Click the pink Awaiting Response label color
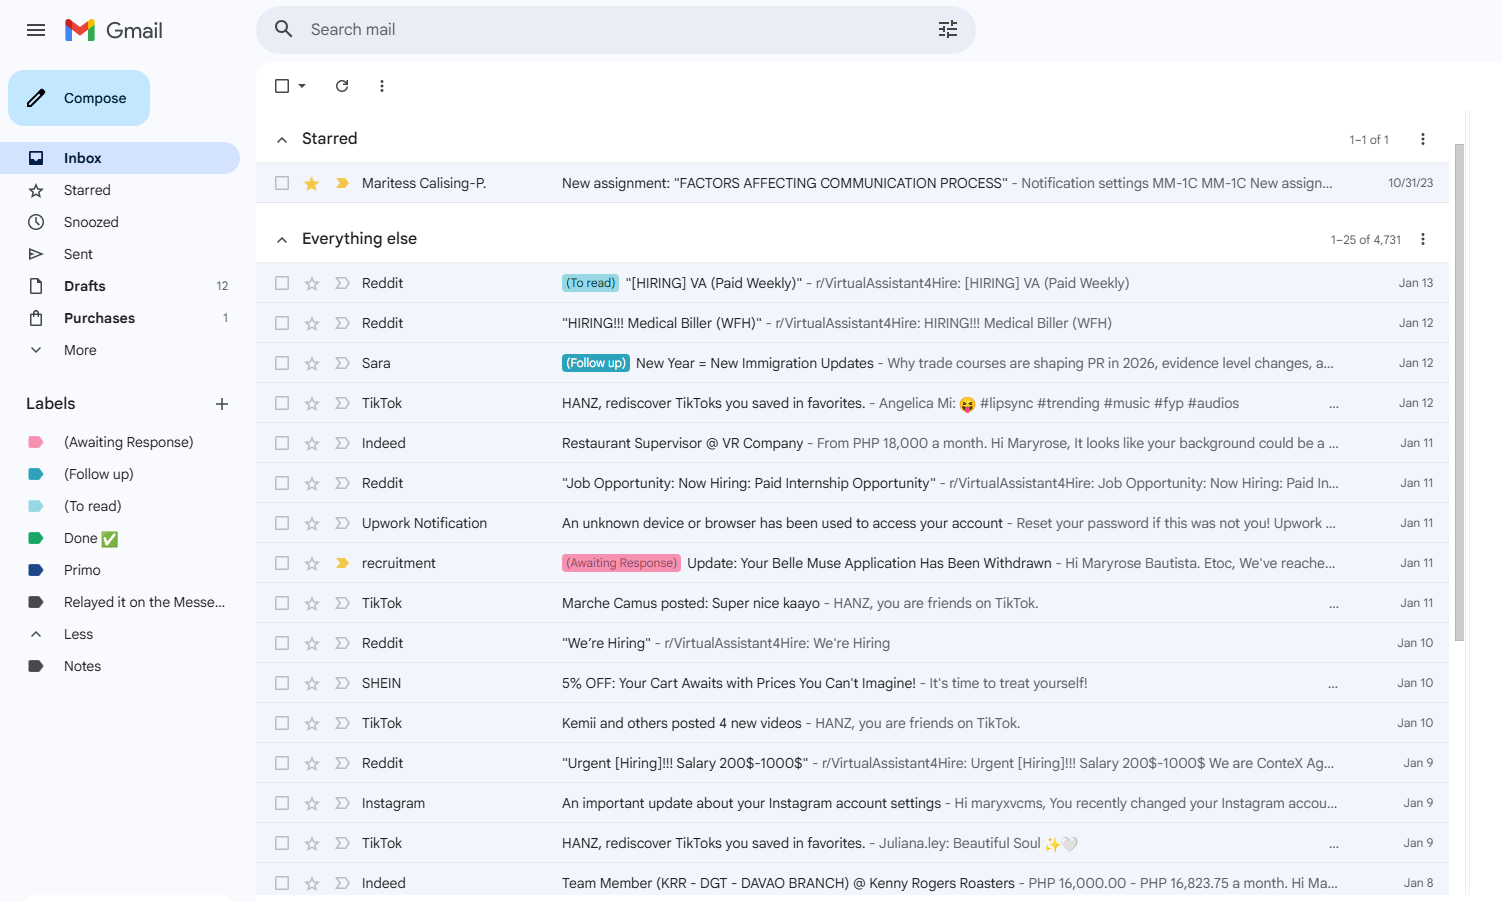The height and width of the screenshot is (902, 1502). [x=36, y=442]
